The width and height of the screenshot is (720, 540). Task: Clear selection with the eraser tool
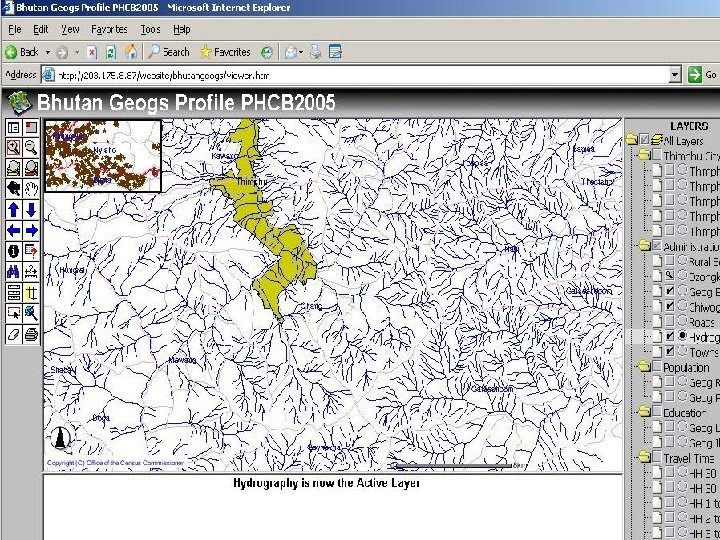tap(14, 334)
